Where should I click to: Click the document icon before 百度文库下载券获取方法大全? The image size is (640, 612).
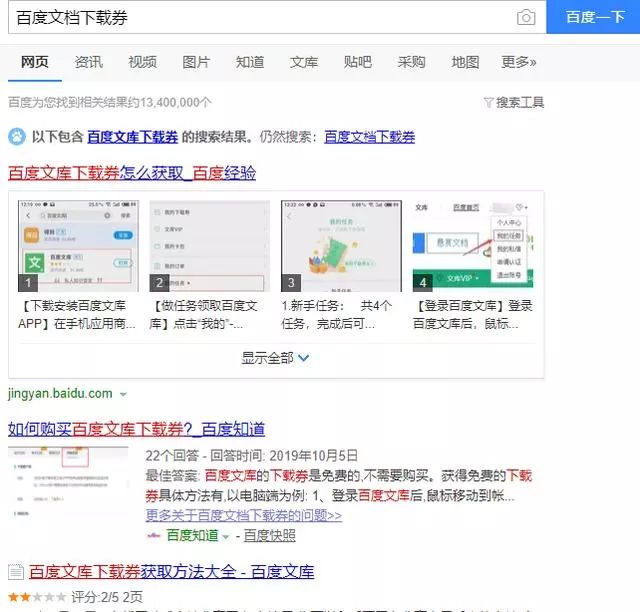(x=15, y=573)
